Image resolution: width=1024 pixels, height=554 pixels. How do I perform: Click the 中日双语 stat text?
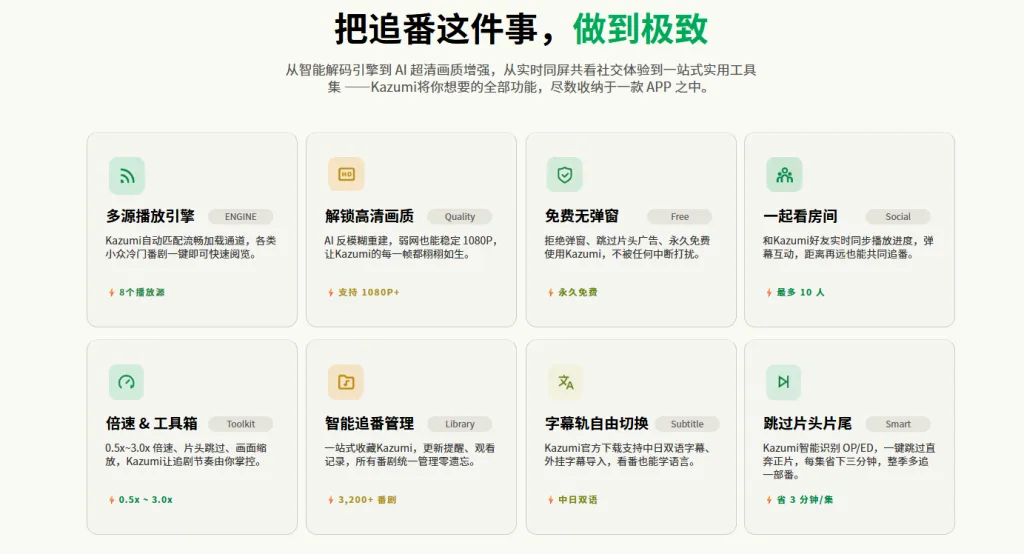(x=577, y=500)
